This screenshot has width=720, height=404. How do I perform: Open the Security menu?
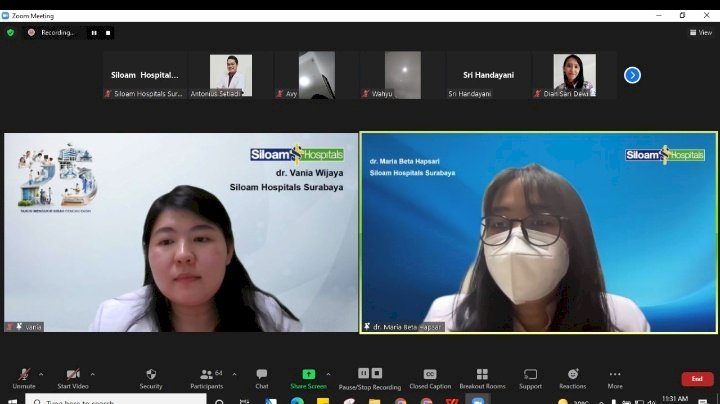[151, 379]
